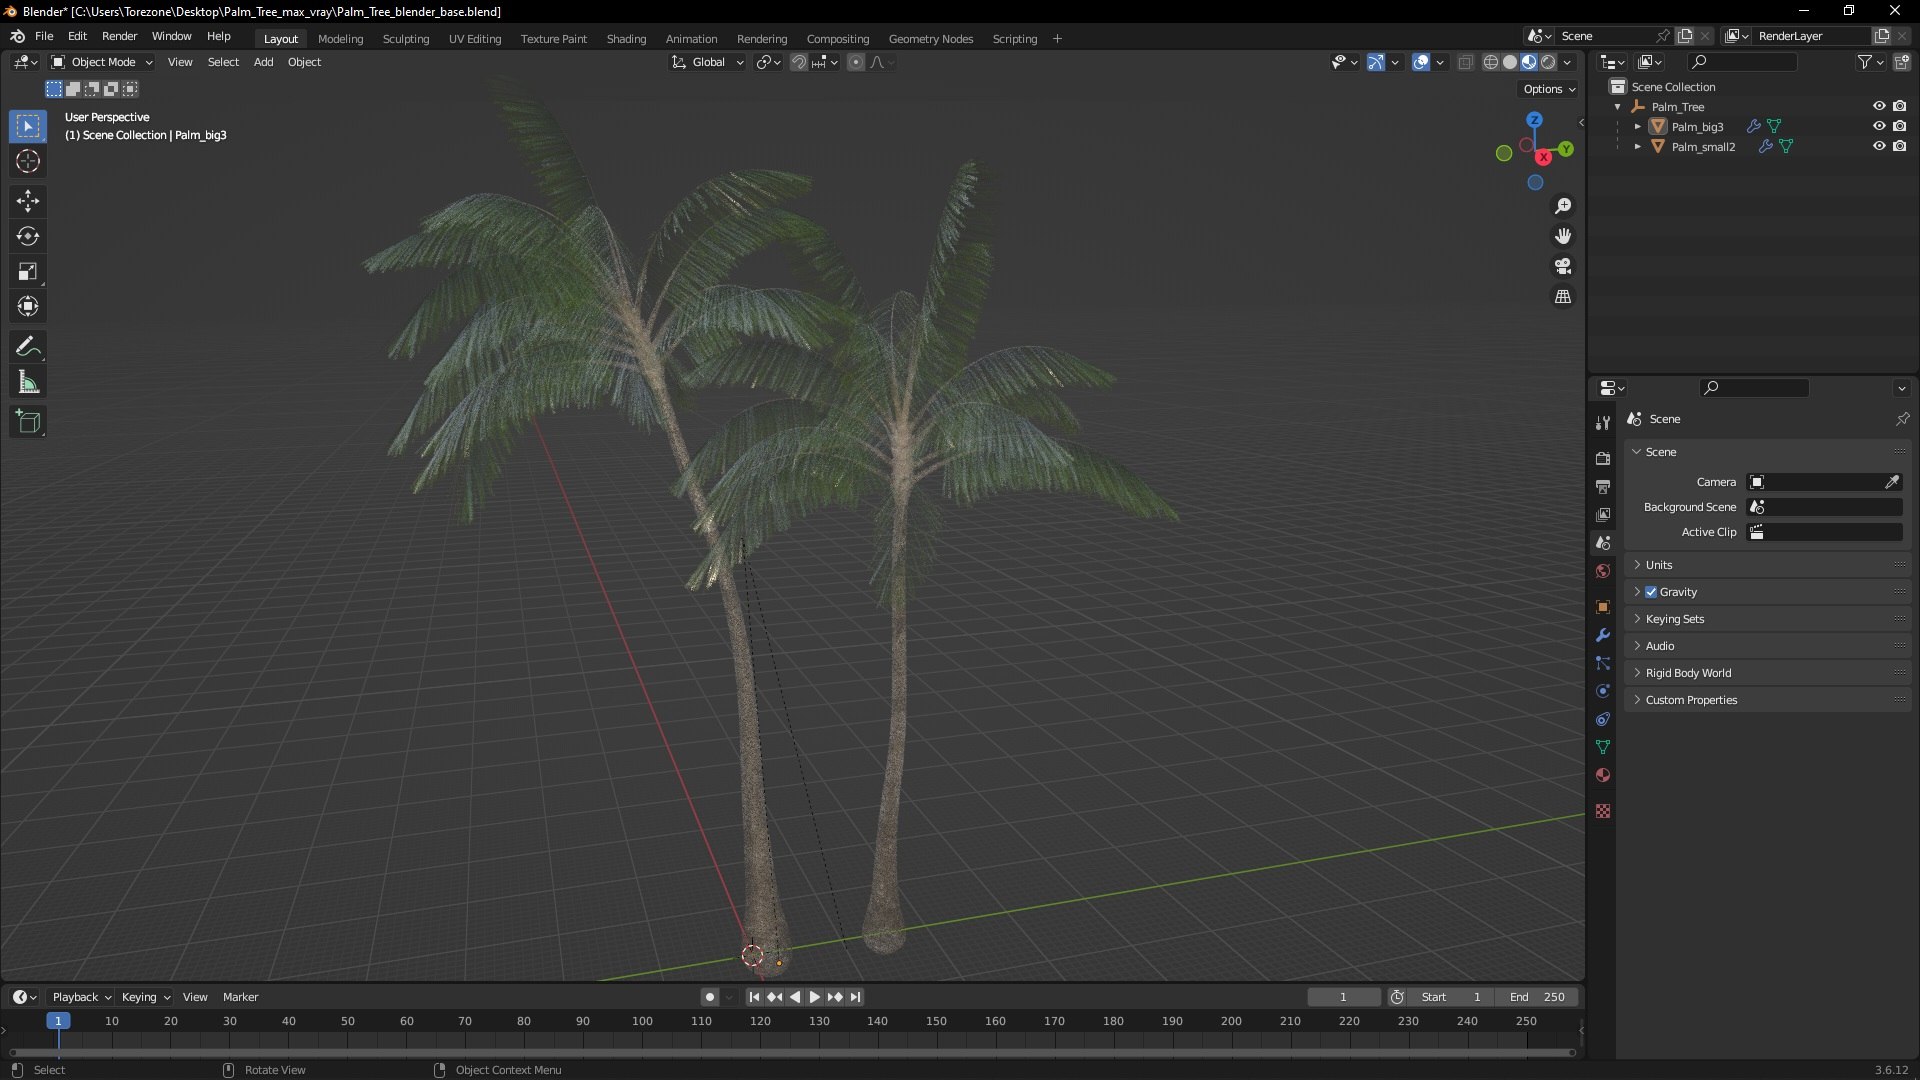
Task: Open the Global orientation dropdown
Action: (707, 62)
